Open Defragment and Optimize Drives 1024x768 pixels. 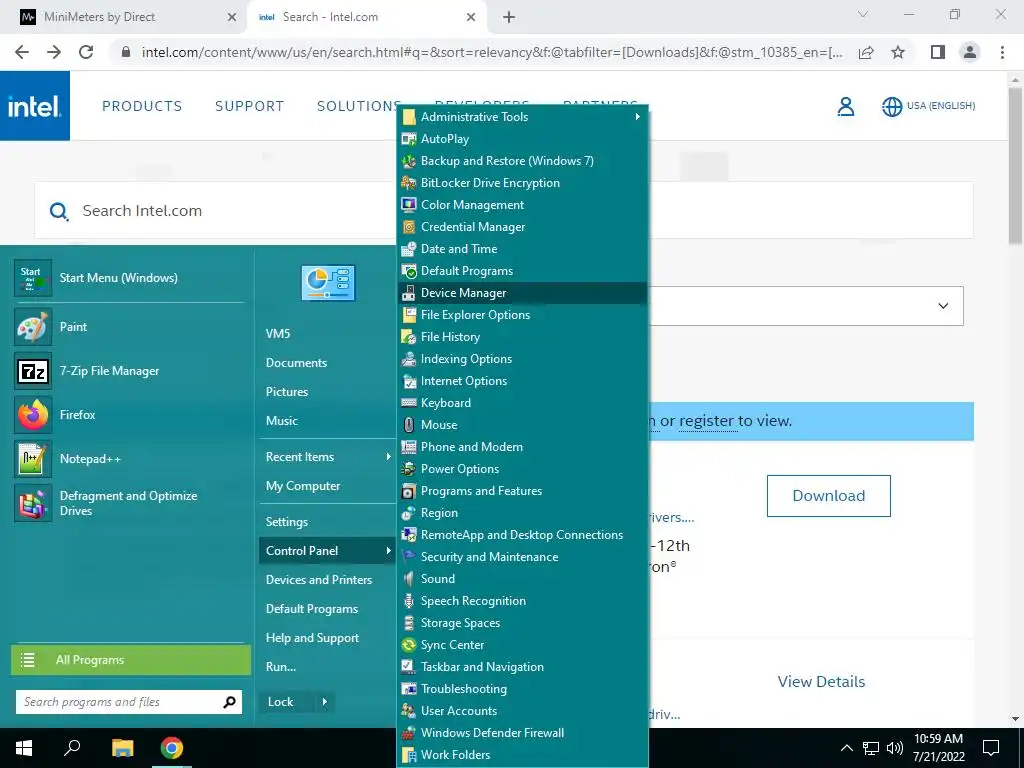[x=129, y=503]
